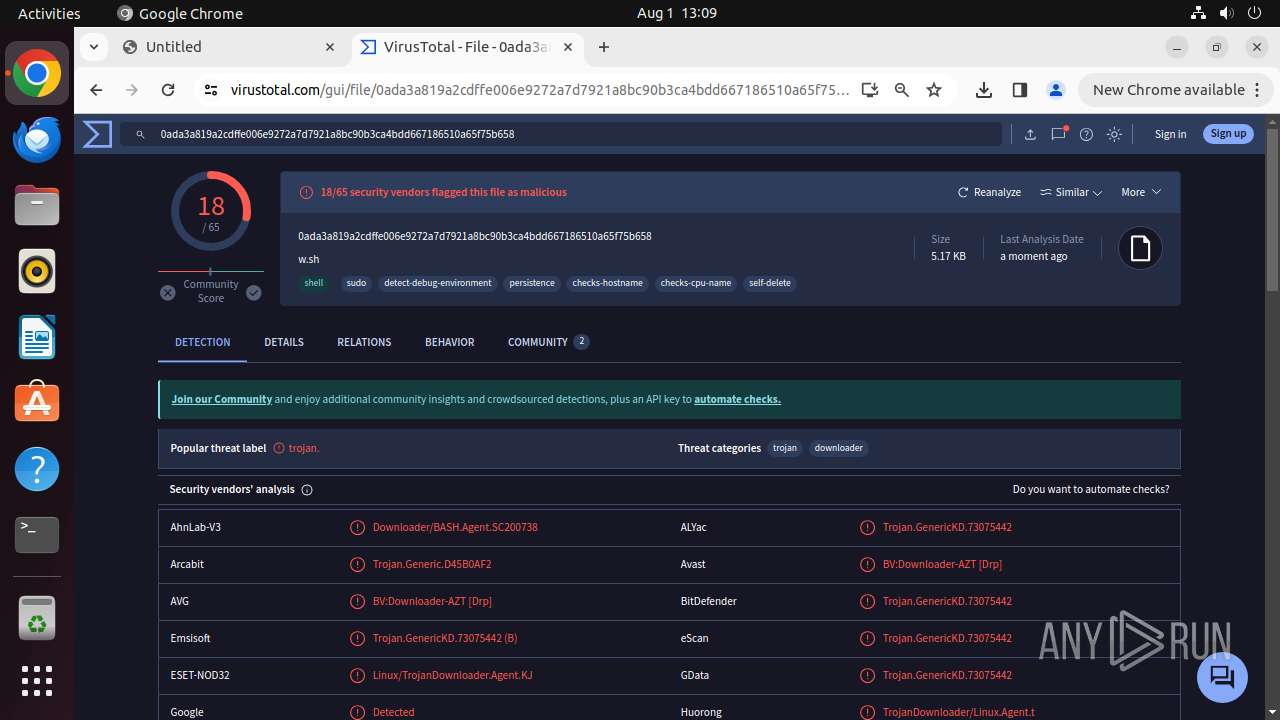Vote harmless with the community check icon
Image resolution: width=1280 pixels, height=720 pixels.
(x=254, y=293)
